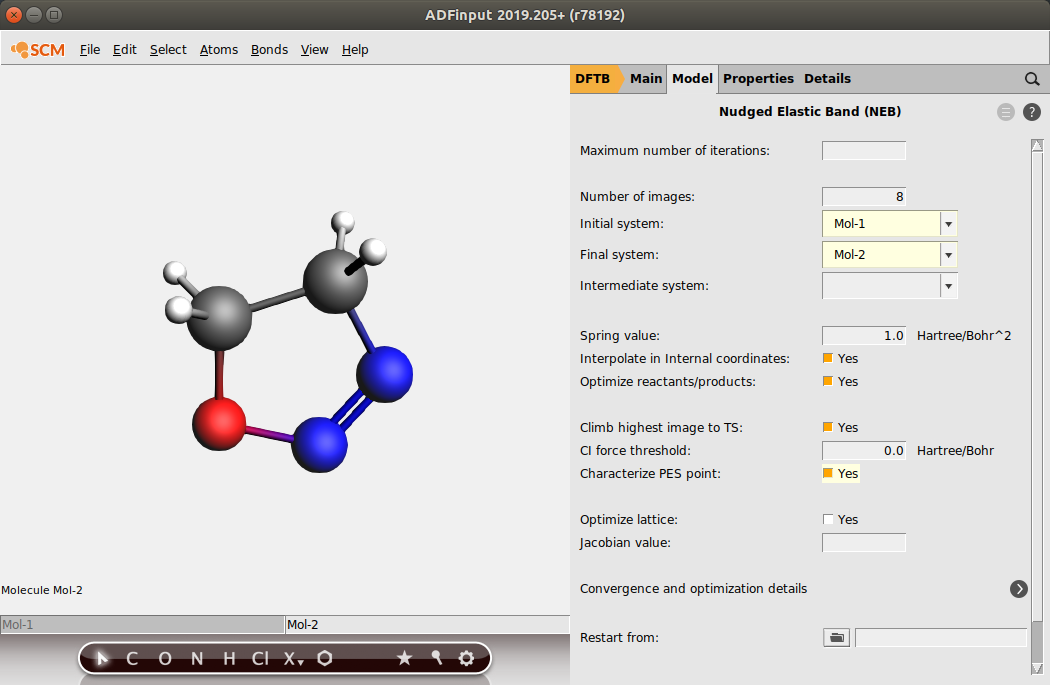Minimize the ADFinput window
1050x685 pixels.
pos(34,15)
